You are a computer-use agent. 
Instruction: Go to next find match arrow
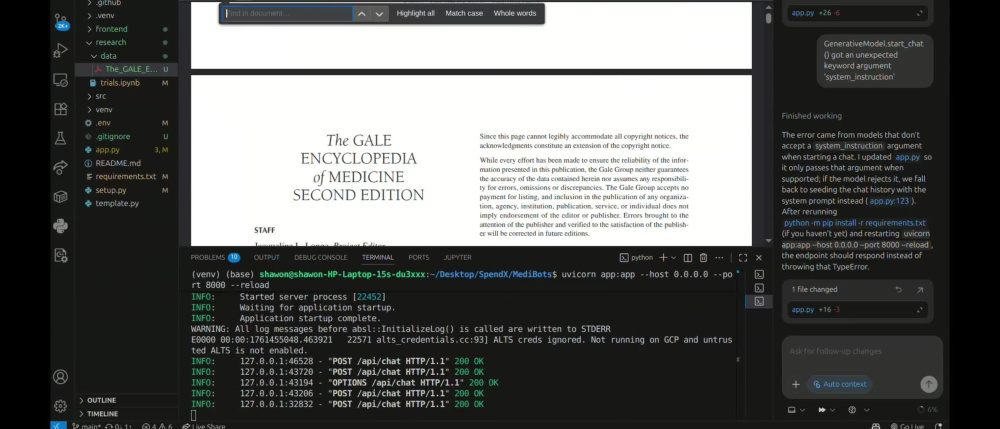pos(379,13)
